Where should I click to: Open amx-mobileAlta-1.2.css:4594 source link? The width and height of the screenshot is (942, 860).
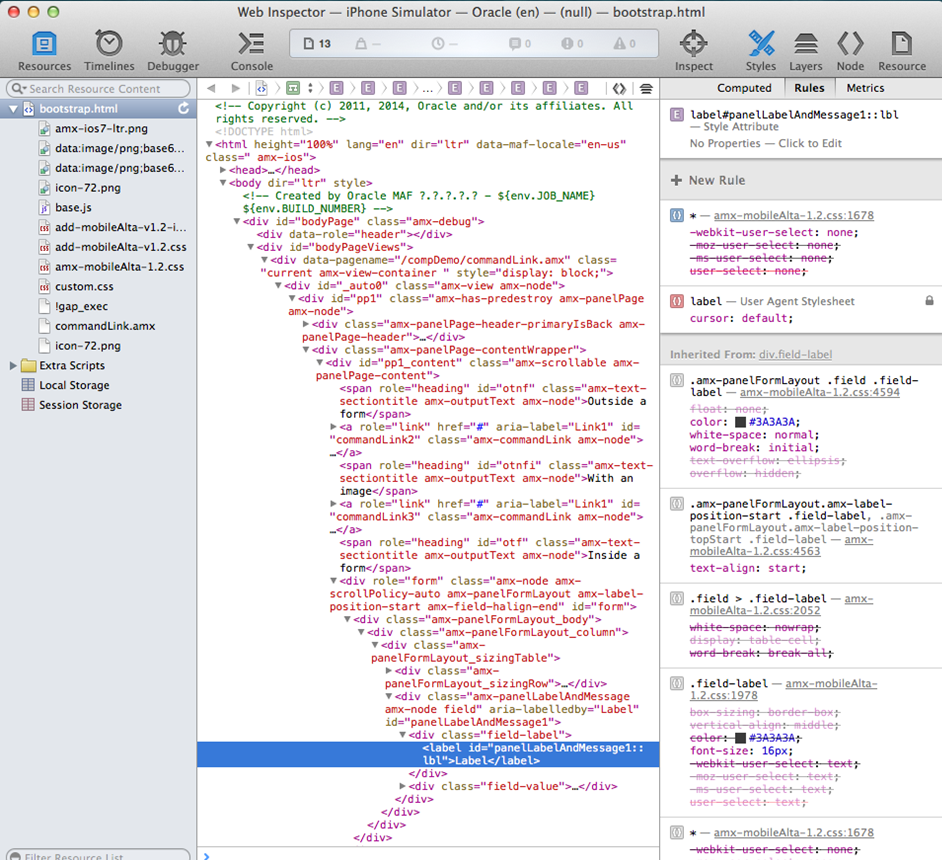[x=819, y=393]
